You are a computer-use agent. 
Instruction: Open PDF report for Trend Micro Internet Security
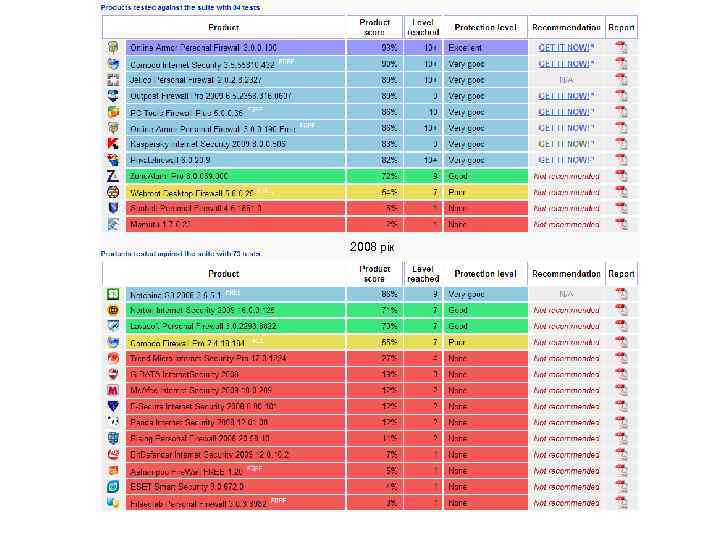click(x=621, y=358)
